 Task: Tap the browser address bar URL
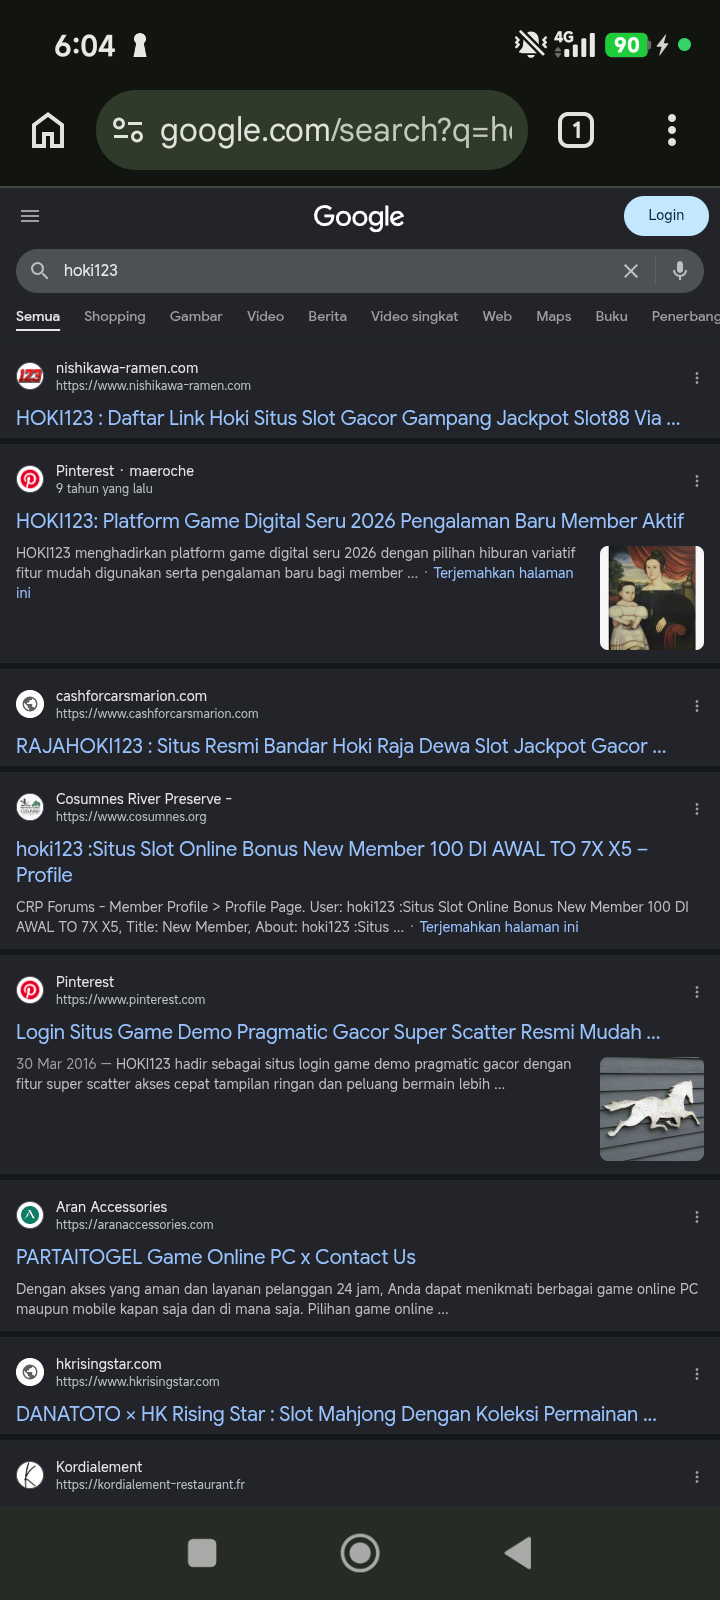336,130
